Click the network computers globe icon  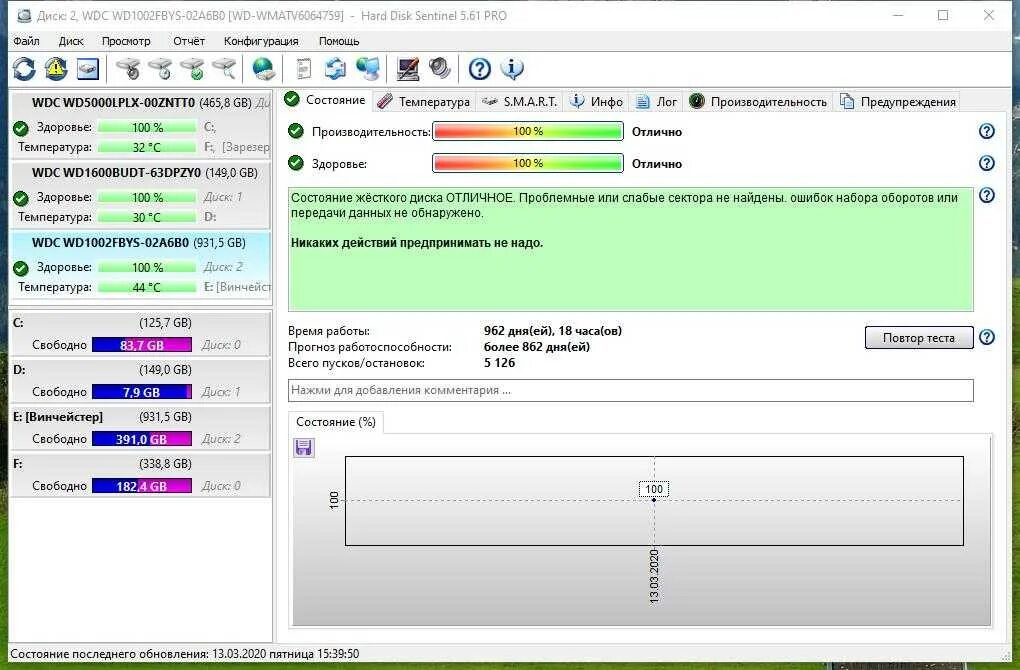pyautogui.click(x=368, y=68)
